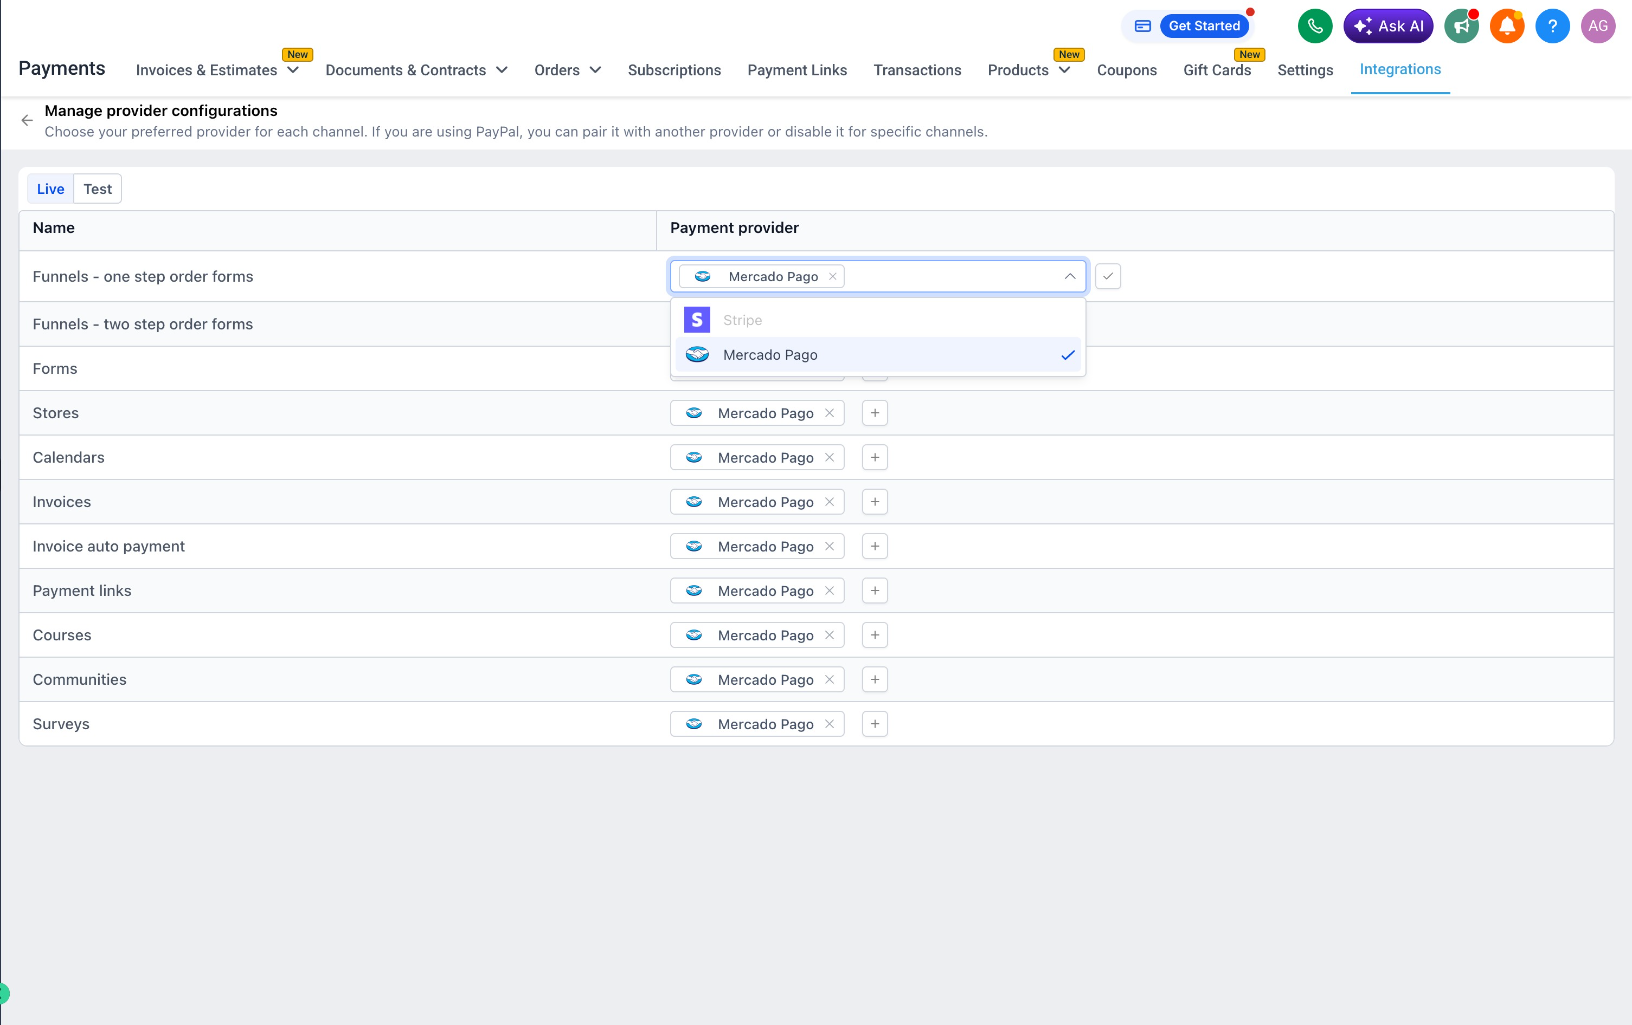Click the megaphone announcements icon
Image resolution: width=1632 pixels, height=1025 pixels.
(x=1462, y=26)
